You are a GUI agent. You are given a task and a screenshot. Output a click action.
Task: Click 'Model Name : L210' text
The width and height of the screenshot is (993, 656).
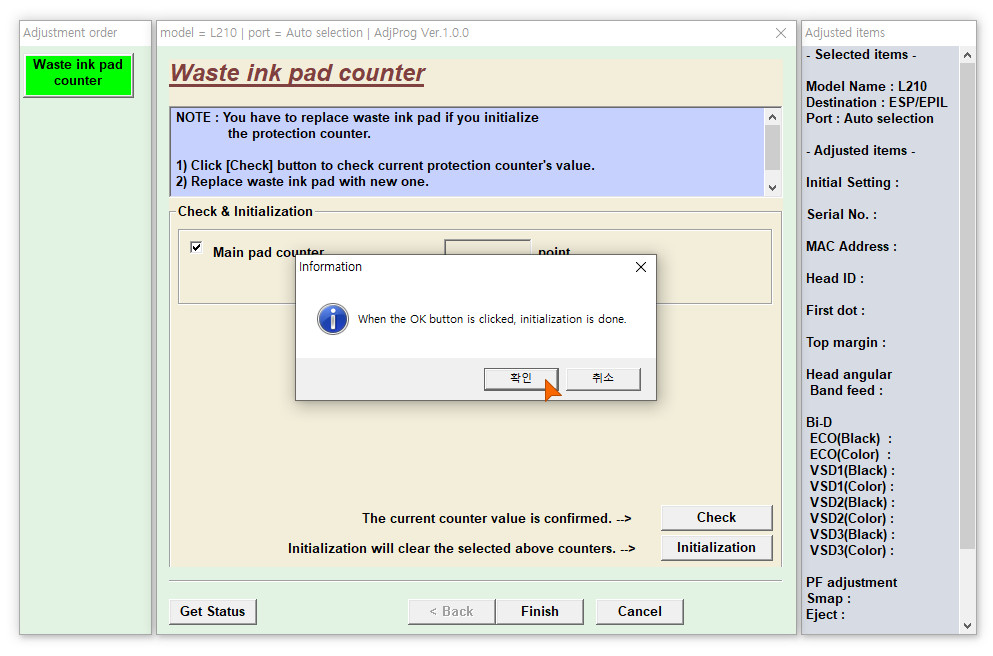866,86
